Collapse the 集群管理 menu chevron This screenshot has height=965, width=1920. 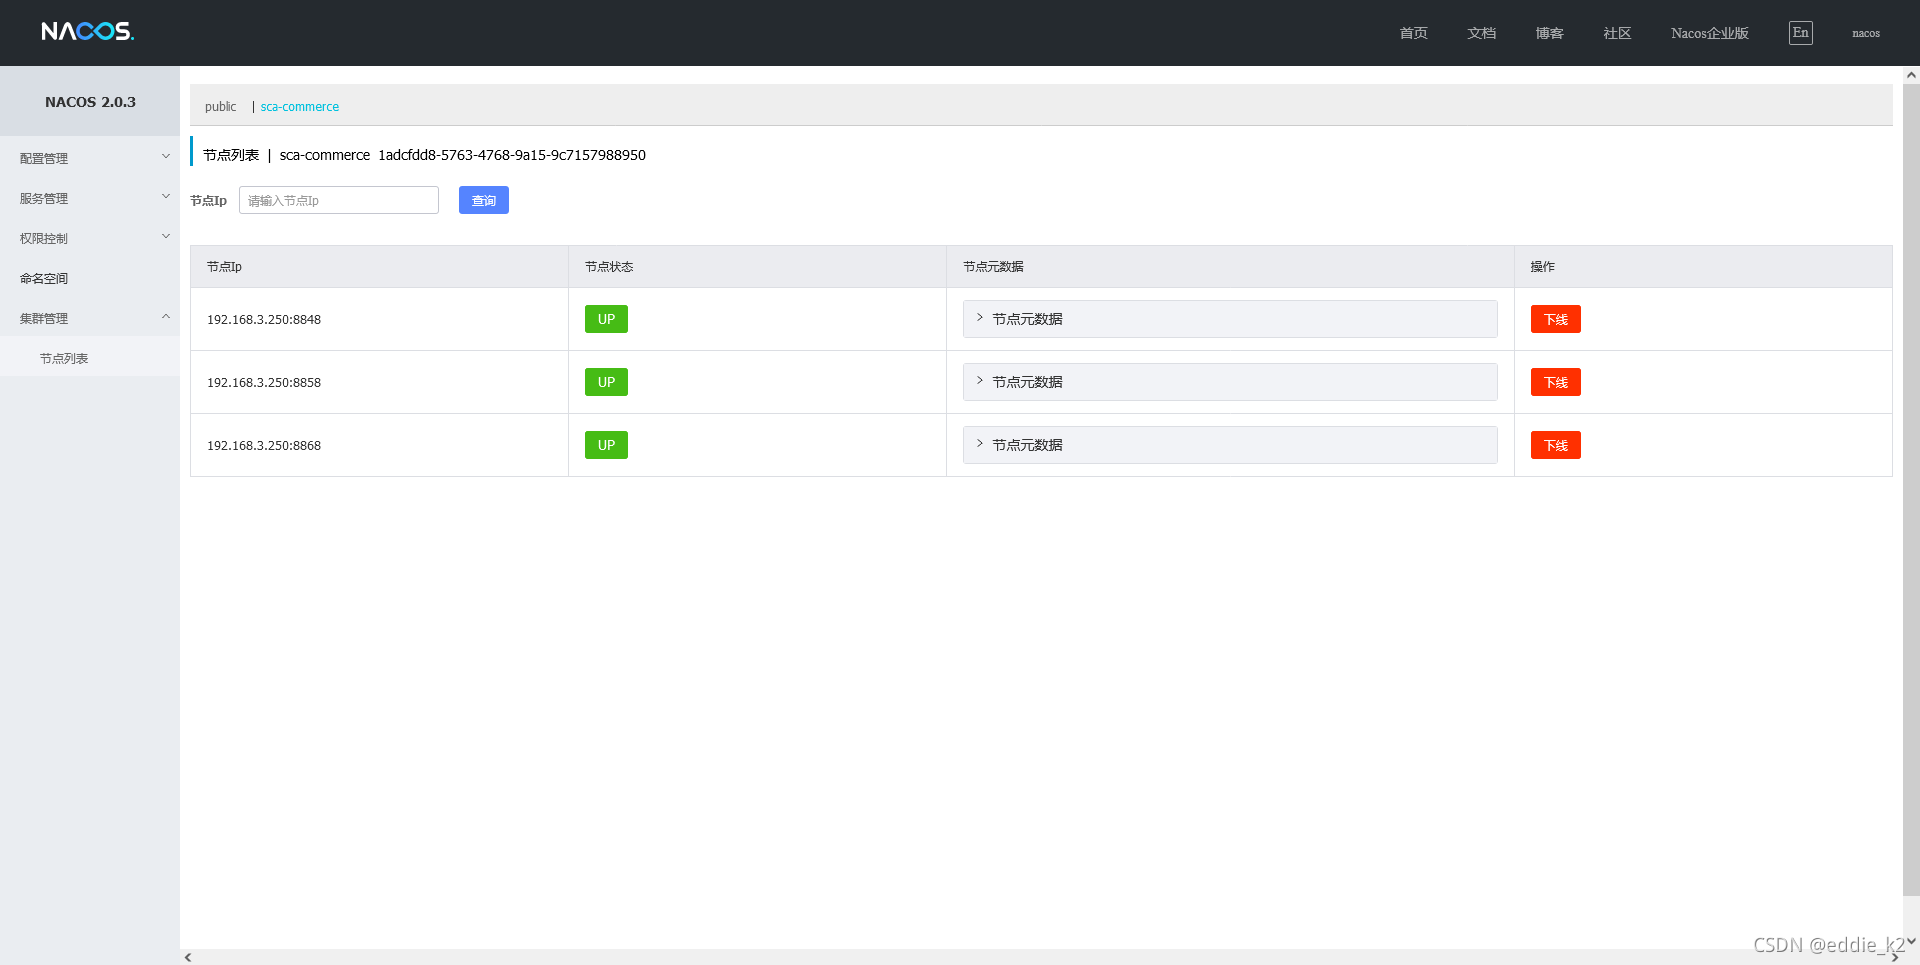click(x=166, y=317)
